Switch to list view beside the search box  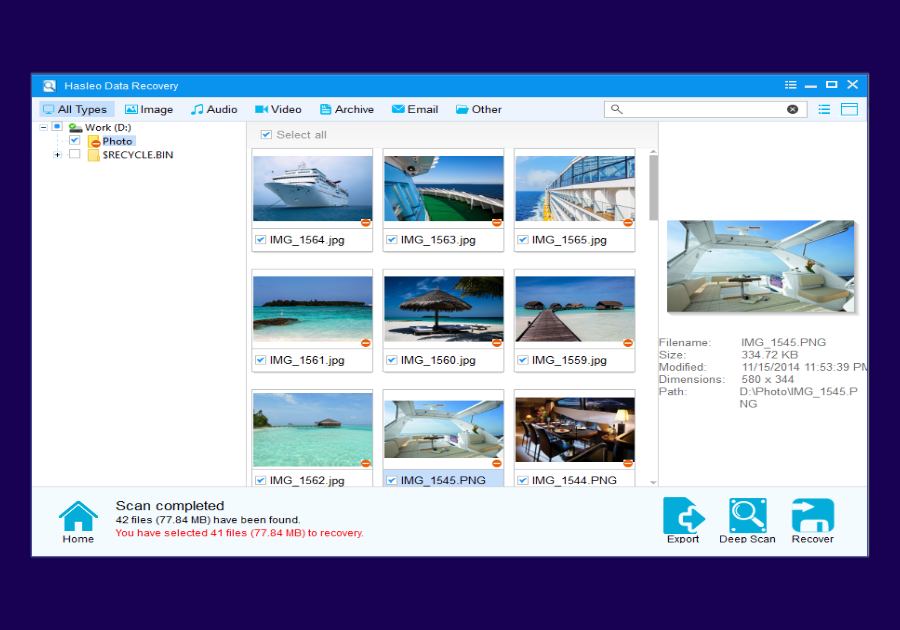click(823, 109)
